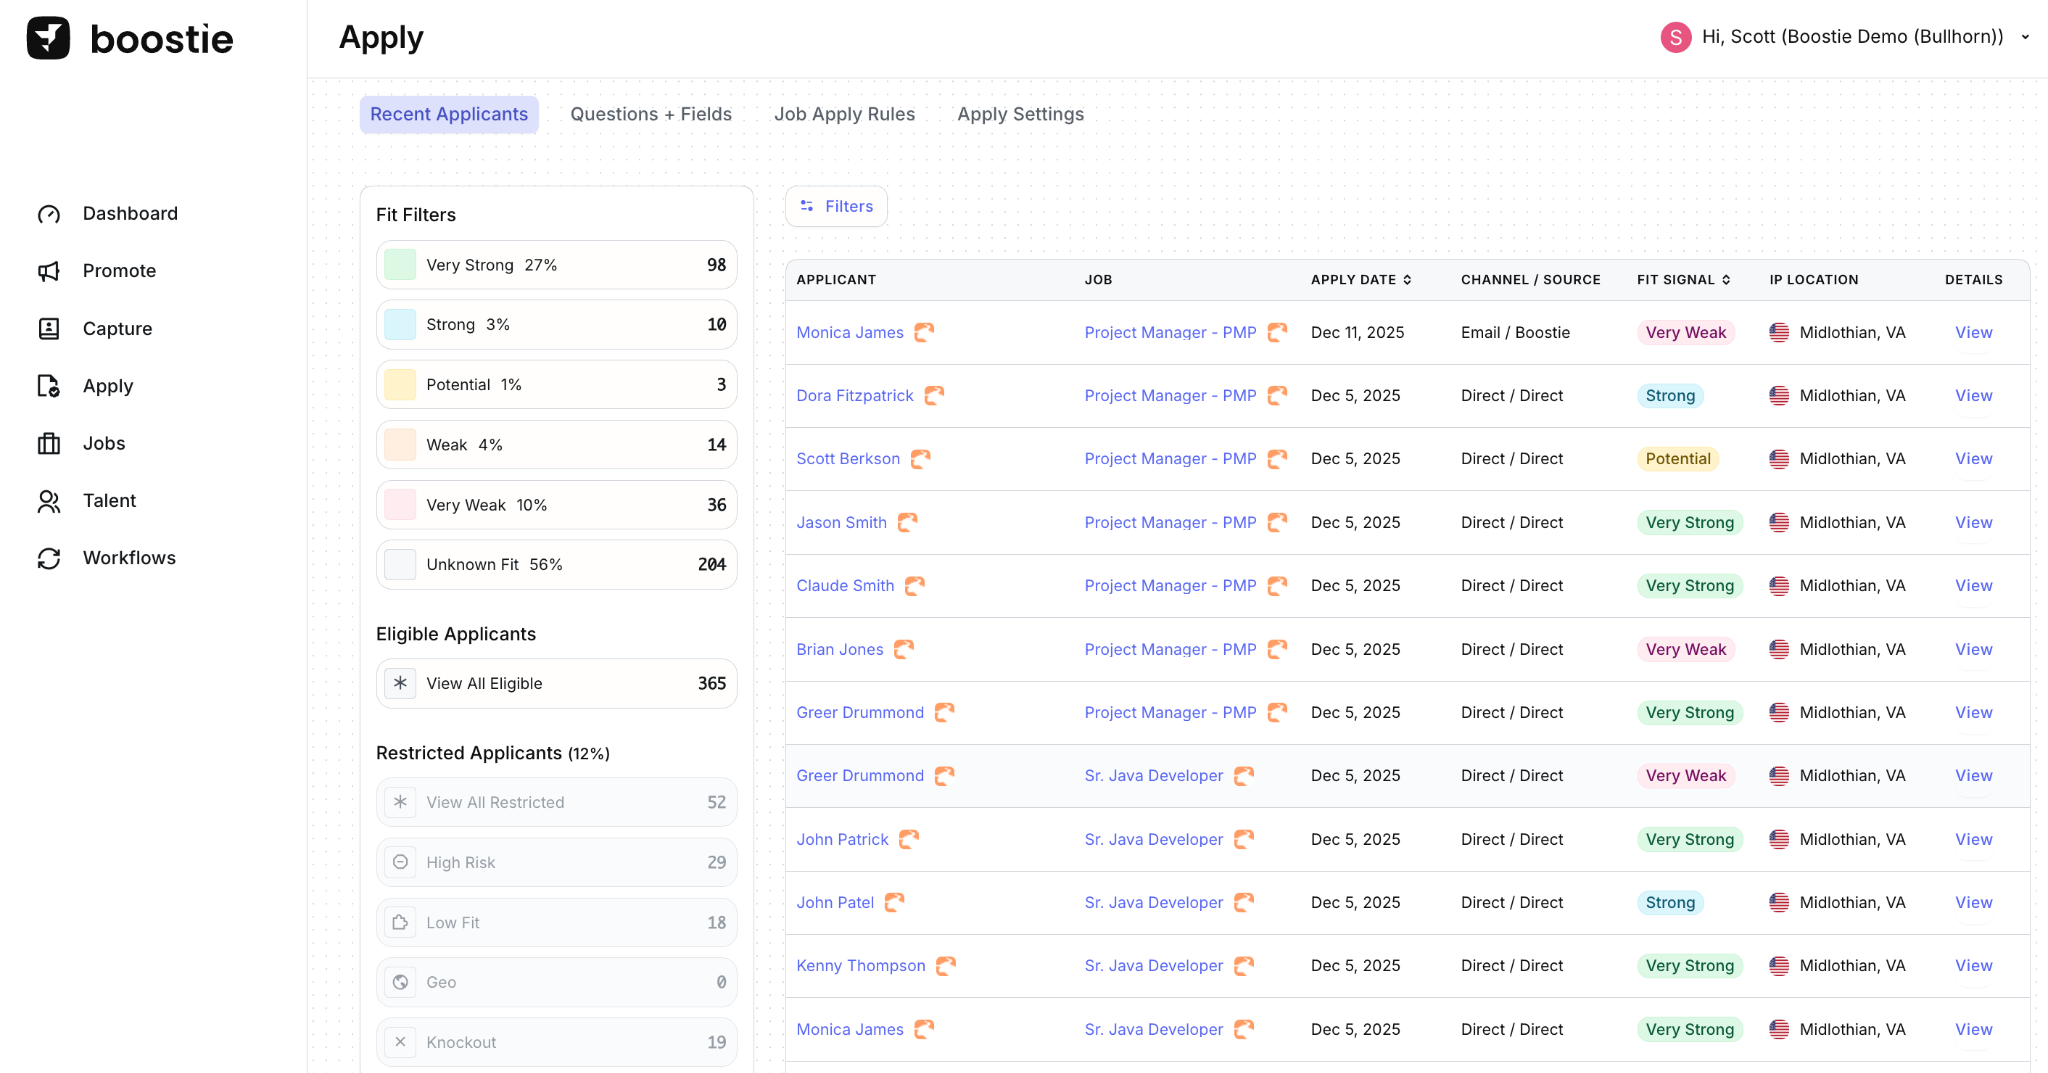Viewport: 2048px width, 1073px height.
Task: Click the Dashboard gauge icon in sidebar
Action: (49, 214)
